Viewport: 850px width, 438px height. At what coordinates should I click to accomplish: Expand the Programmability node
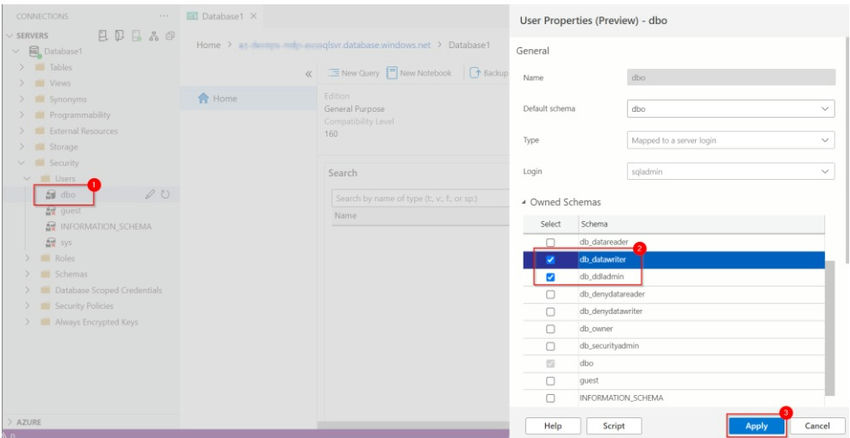click(x=22, y=115)
